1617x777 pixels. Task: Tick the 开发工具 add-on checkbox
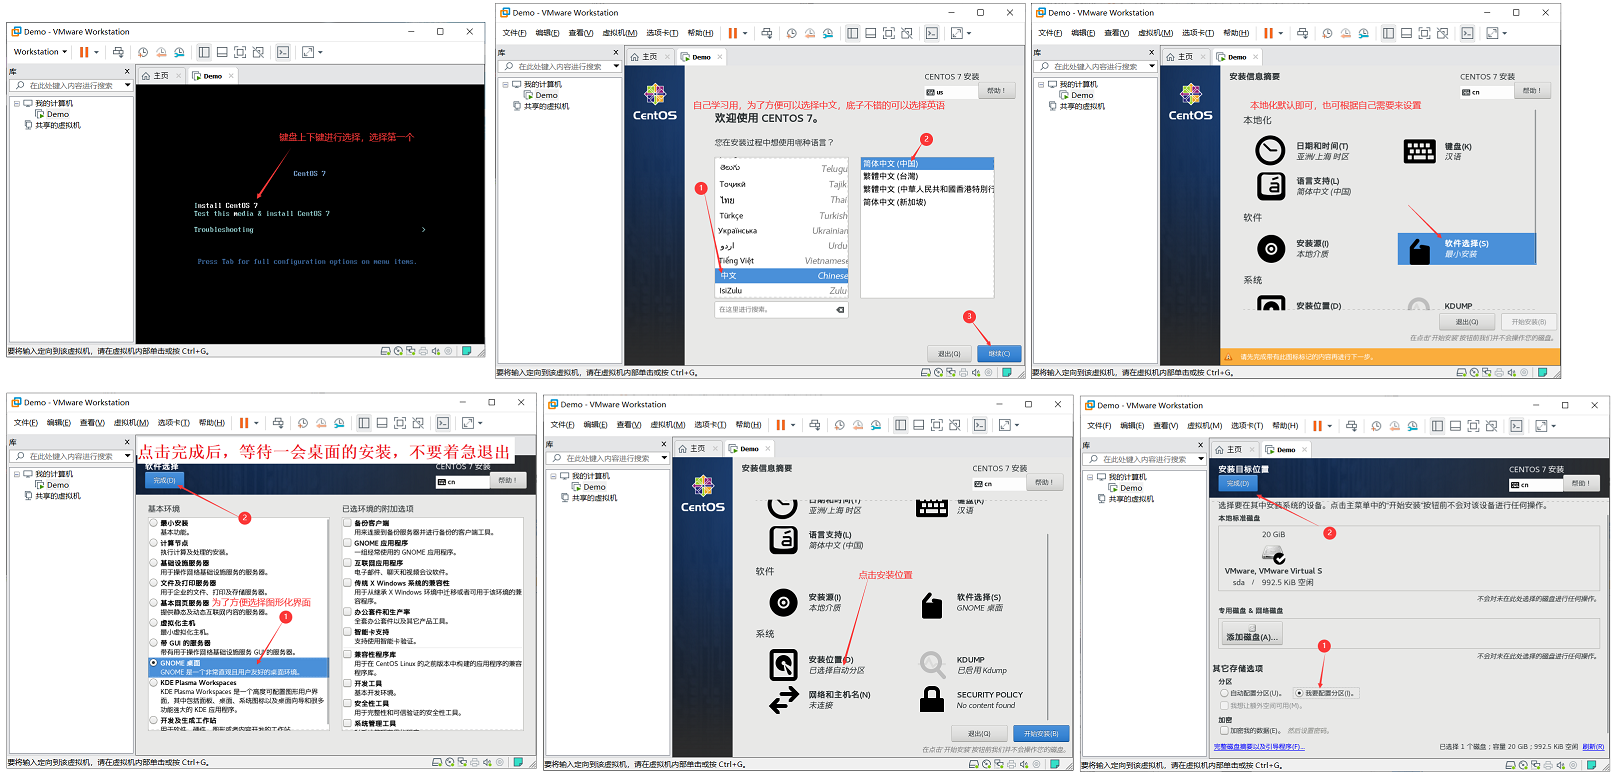tap(348, 684)
